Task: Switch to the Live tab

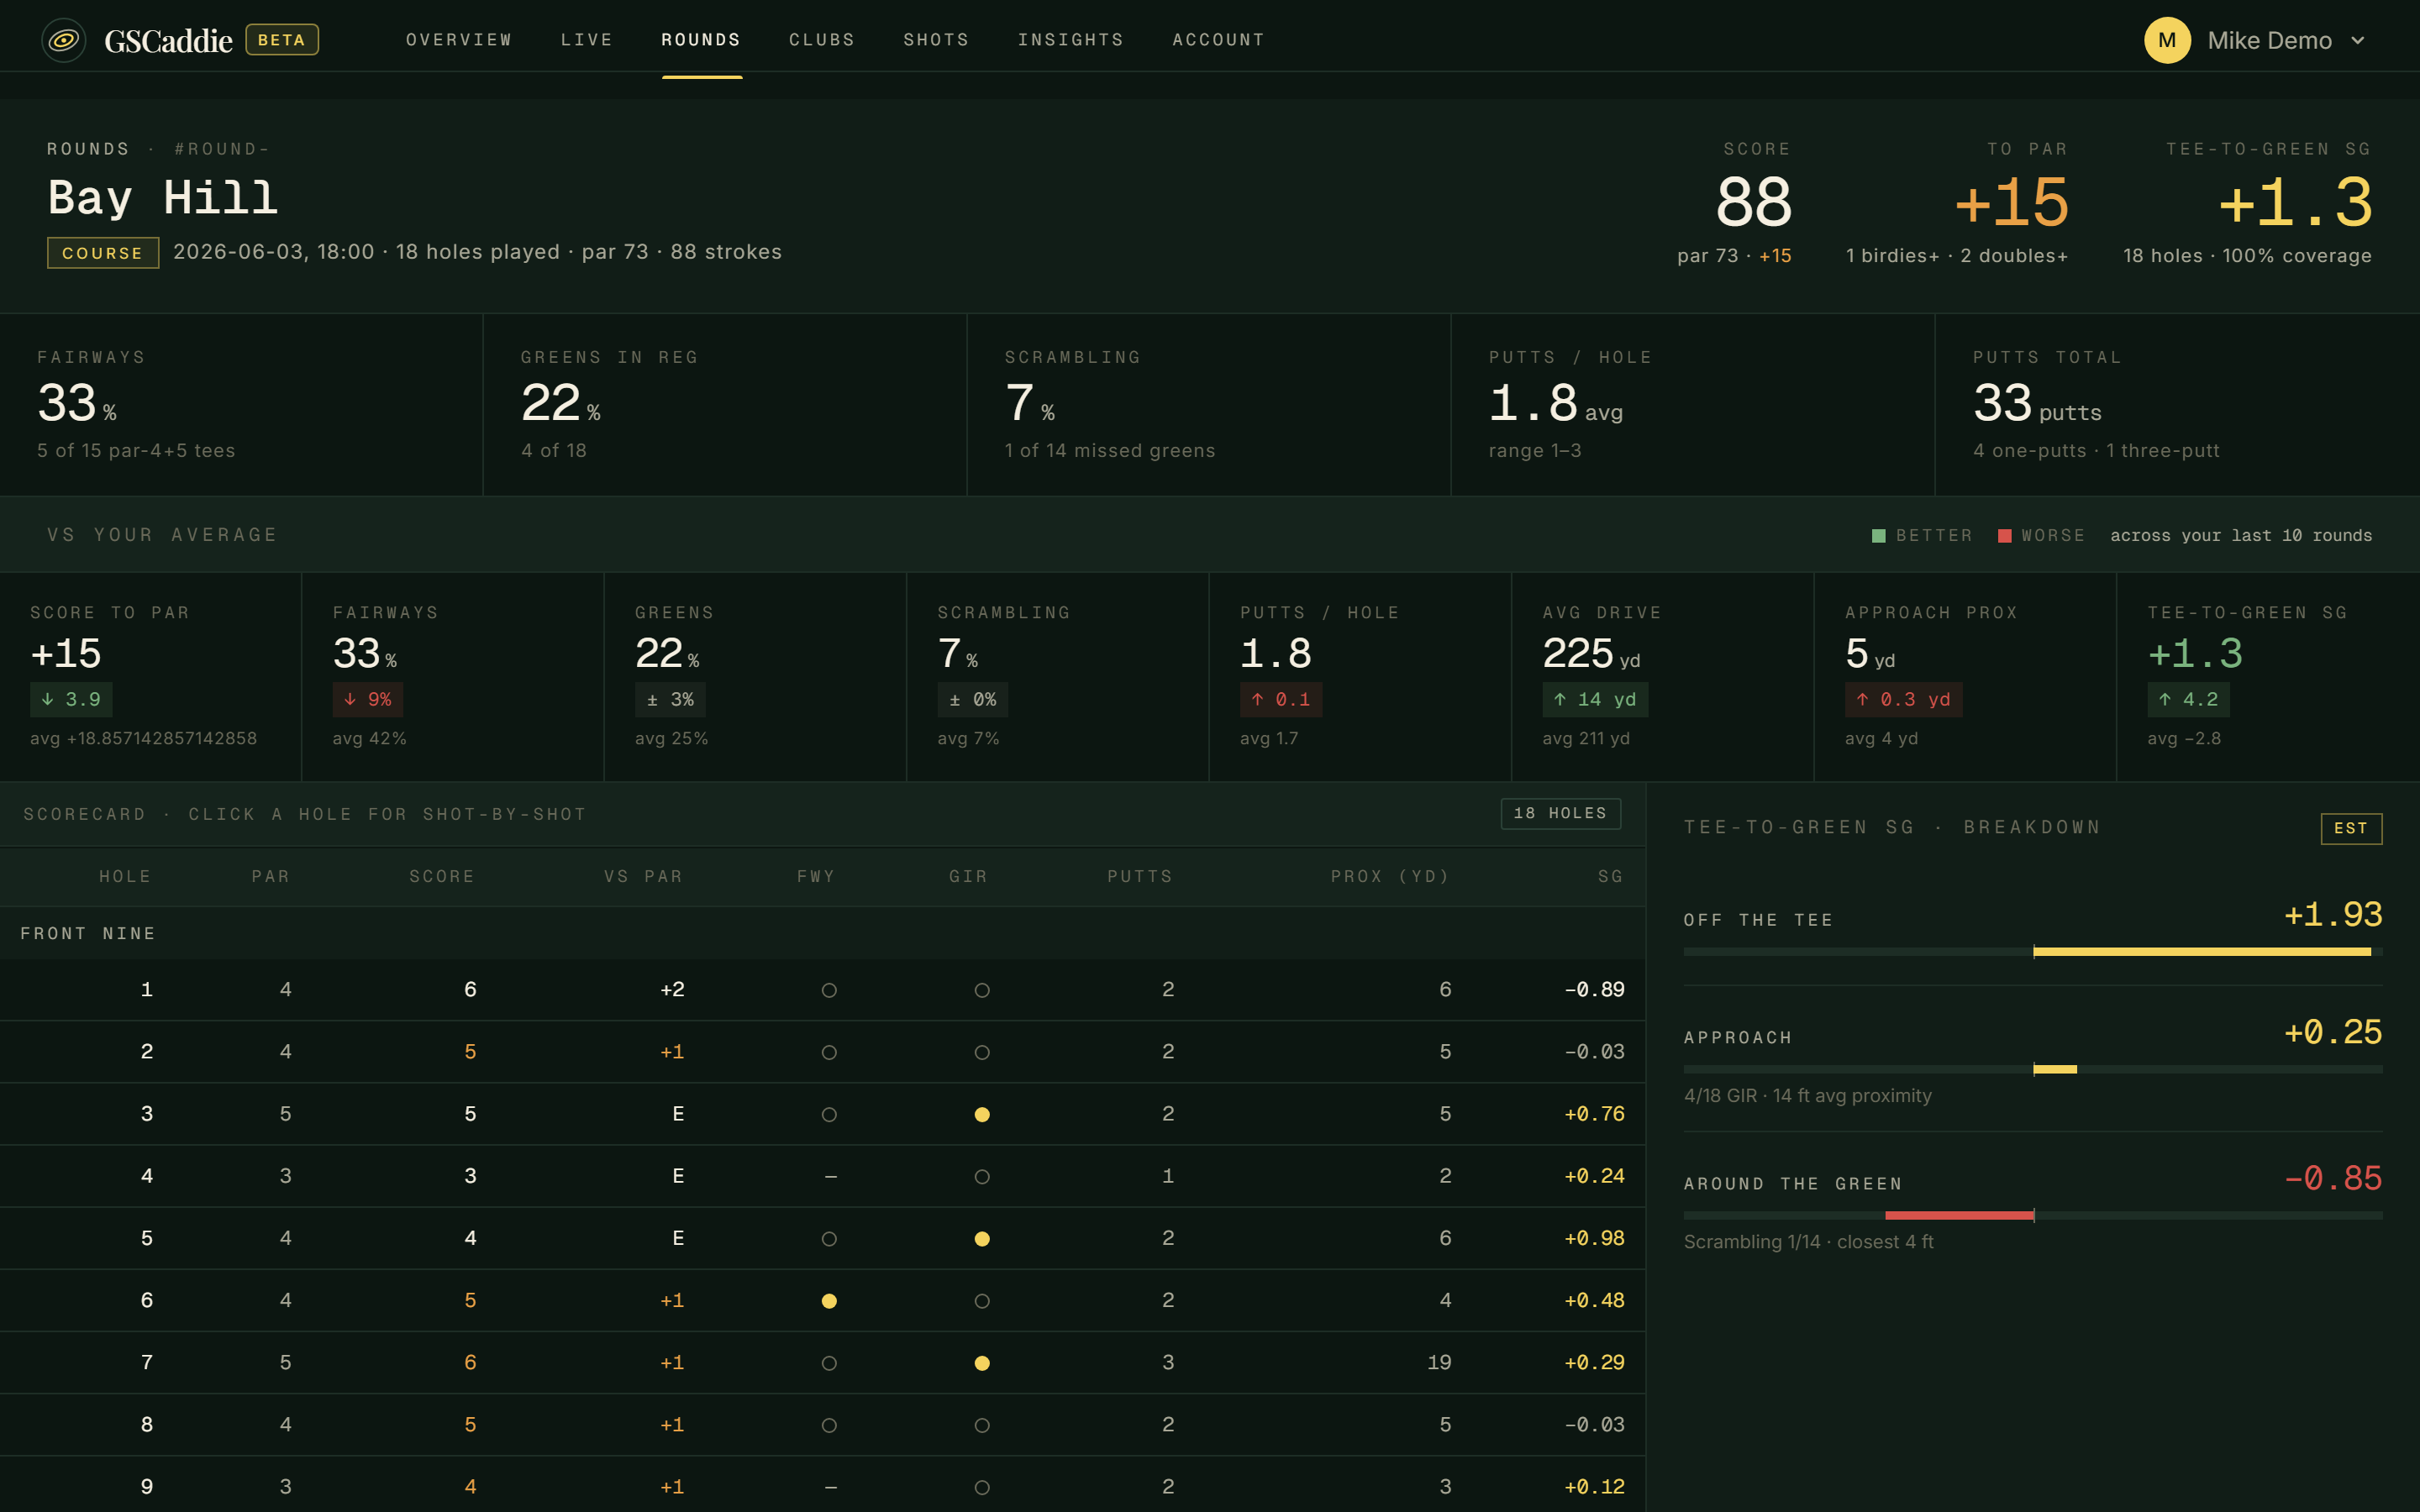Action: 586,40
